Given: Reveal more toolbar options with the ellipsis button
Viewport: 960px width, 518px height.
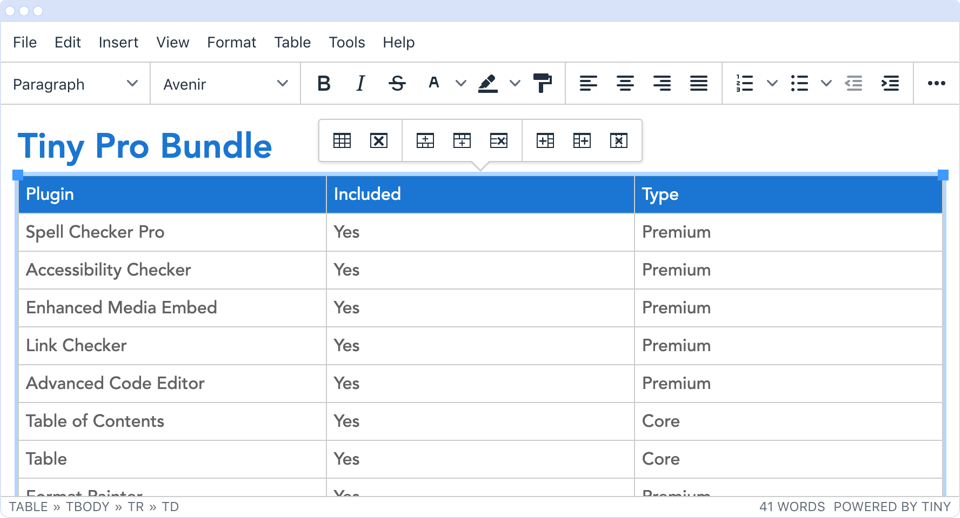Looking at the screenshot, I should [936, 84].
